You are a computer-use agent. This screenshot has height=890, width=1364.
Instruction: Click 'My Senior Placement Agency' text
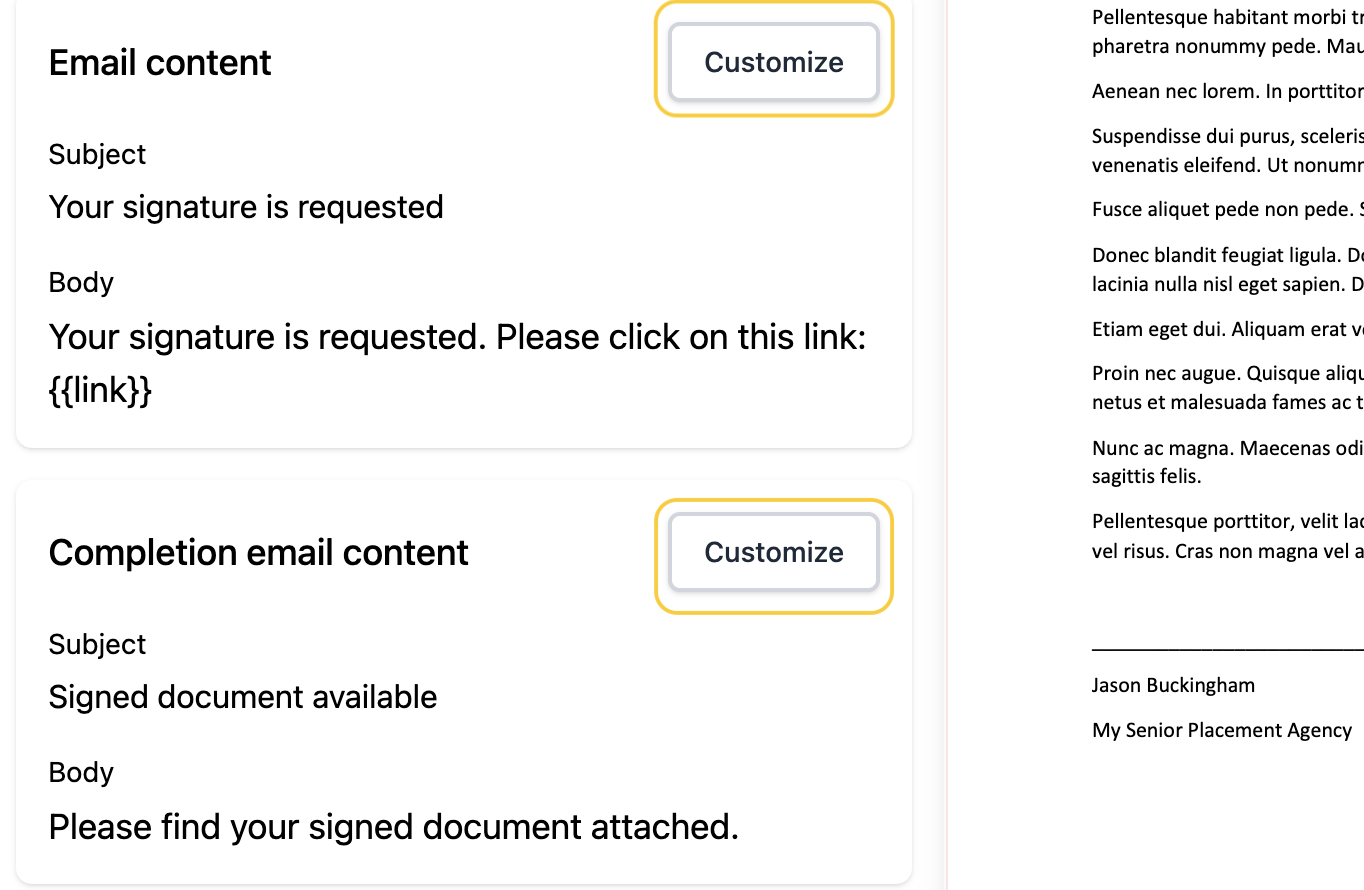pos(1222,730)
